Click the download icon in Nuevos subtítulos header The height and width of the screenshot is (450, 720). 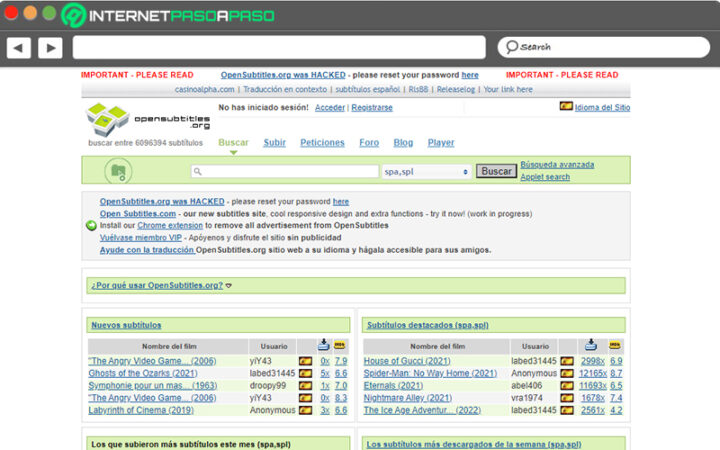click(x=323, y=345)
